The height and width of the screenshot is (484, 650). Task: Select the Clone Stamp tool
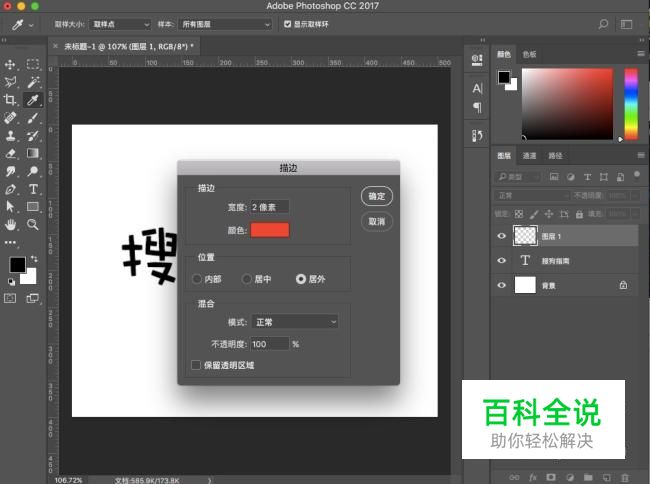(10, 136)
